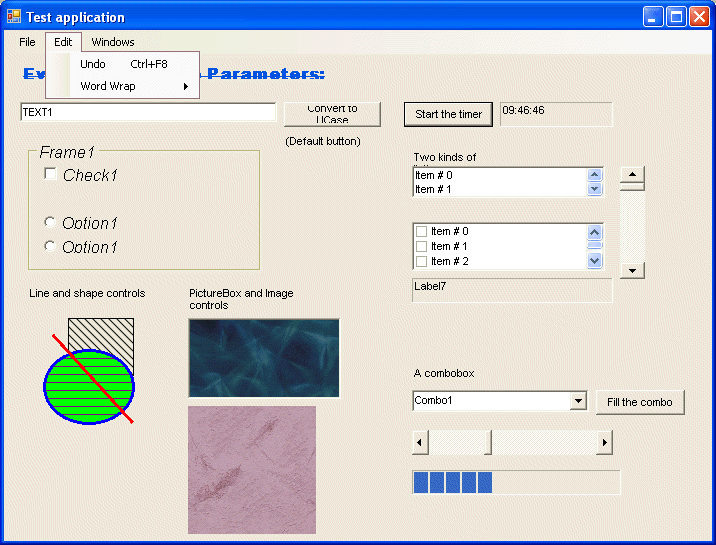Click the vertical scrollbar down arrow

[x=632, y=271]
